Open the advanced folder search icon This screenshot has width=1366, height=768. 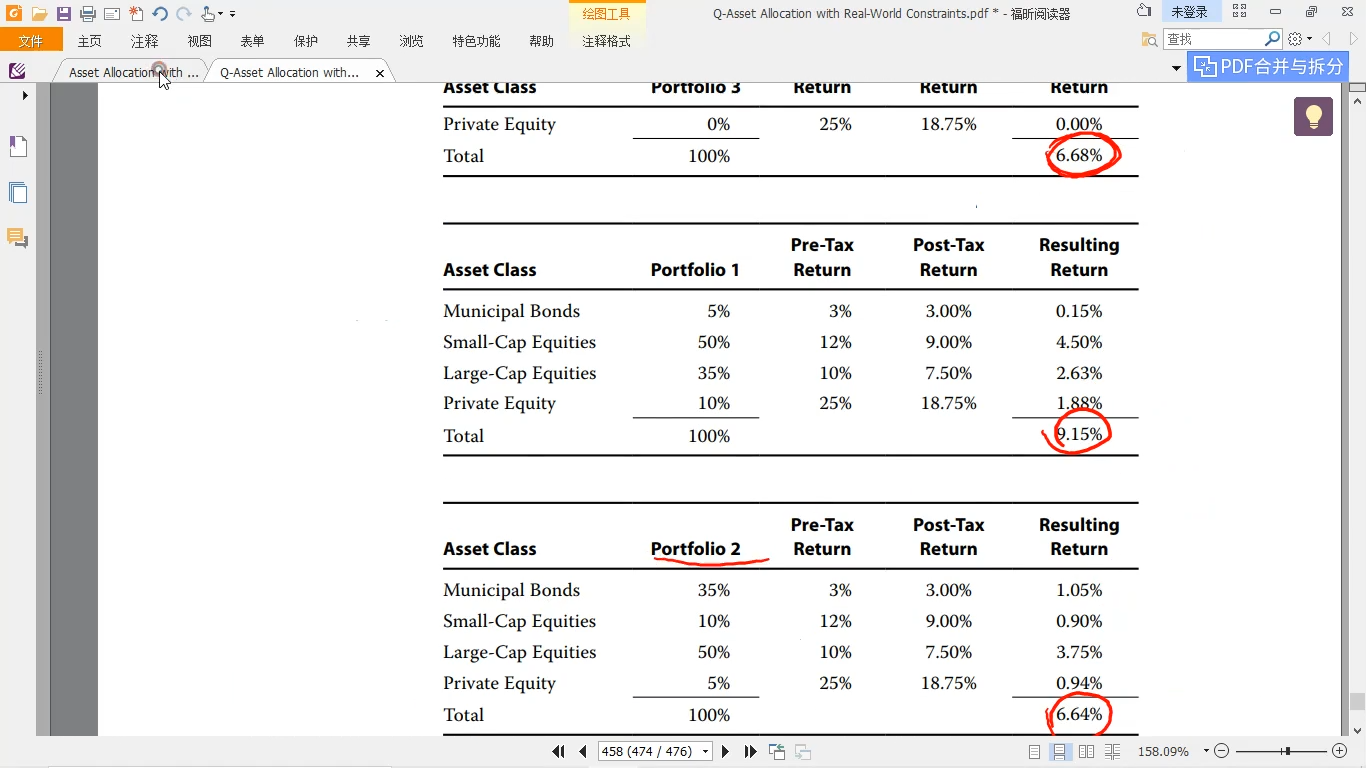pyautogui.click(x=1150, y=39)
